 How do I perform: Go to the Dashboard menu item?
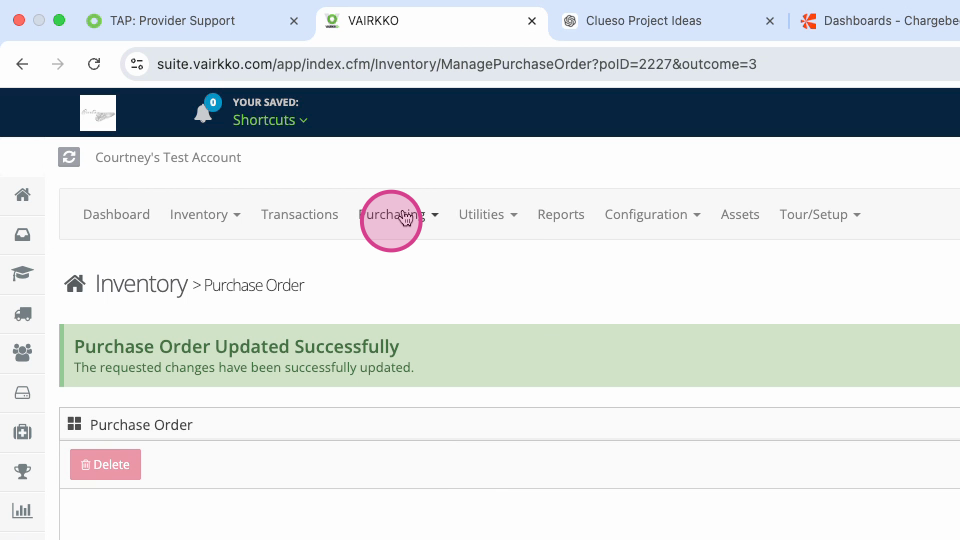tap(116, 214)
